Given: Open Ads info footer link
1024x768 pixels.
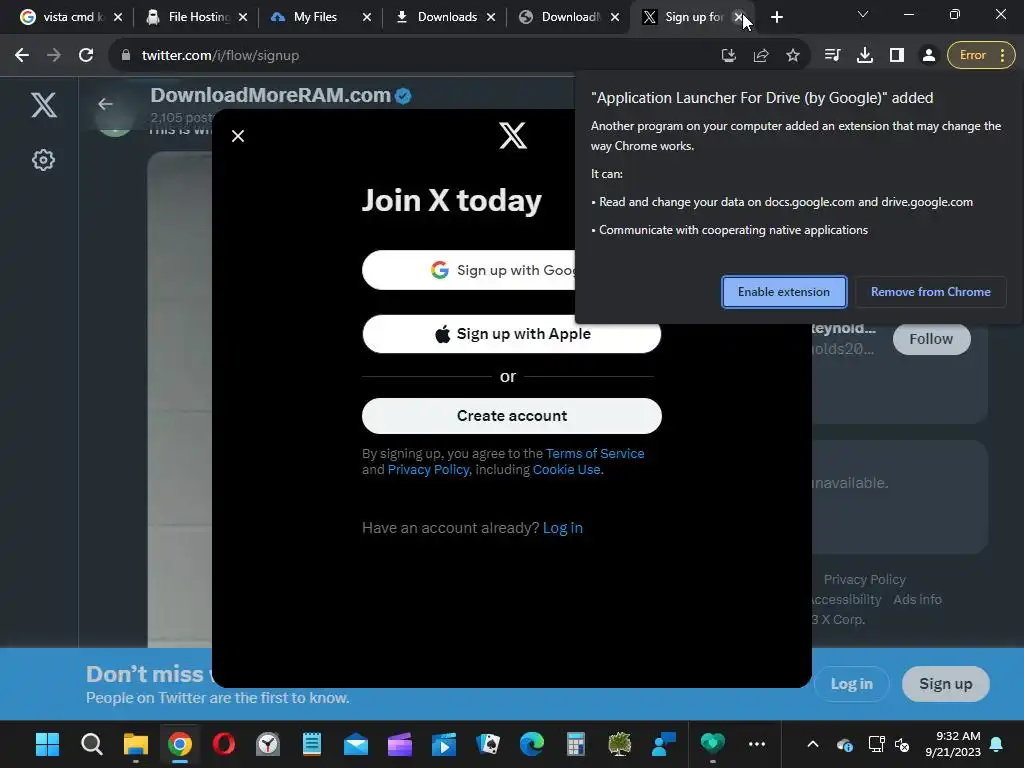Looking at the screenshot, I should 918,600.
